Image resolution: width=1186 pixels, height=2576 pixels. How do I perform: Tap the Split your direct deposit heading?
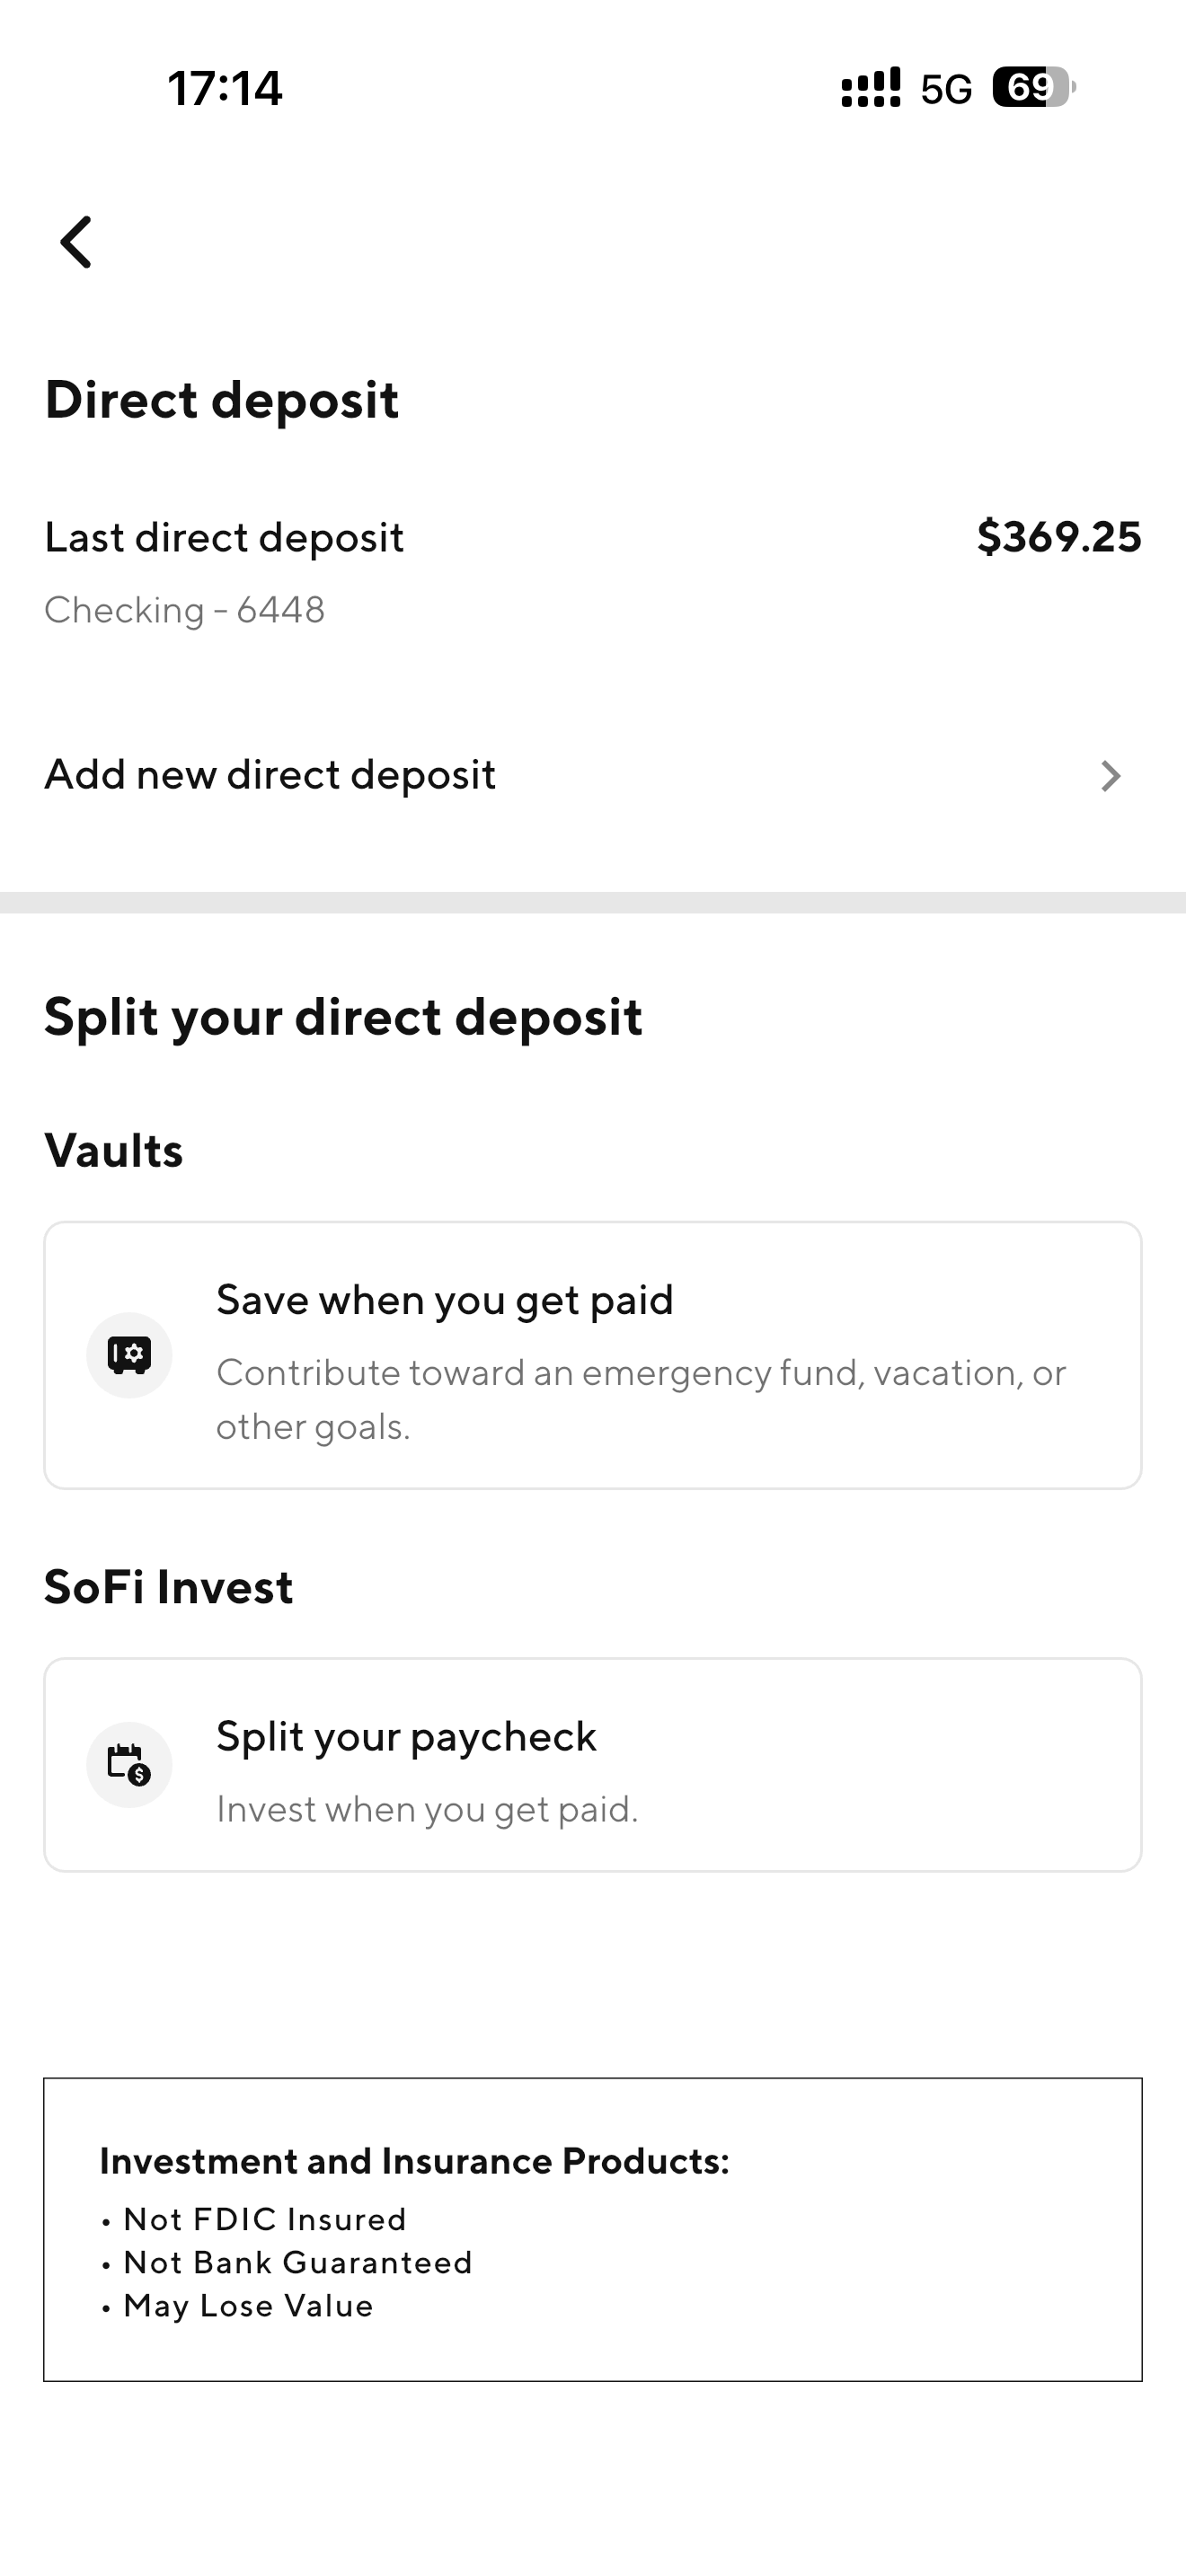(343, 1017)
